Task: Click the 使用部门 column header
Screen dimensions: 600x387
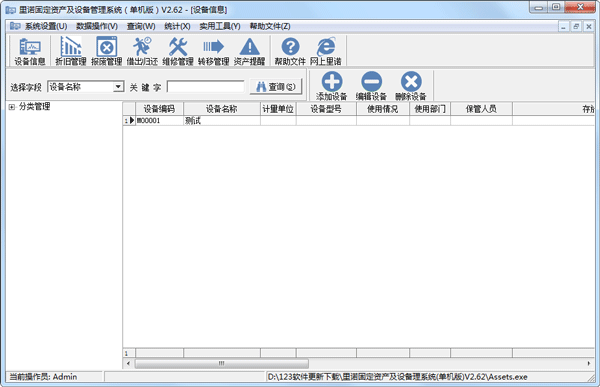Action: pos(430,109)
